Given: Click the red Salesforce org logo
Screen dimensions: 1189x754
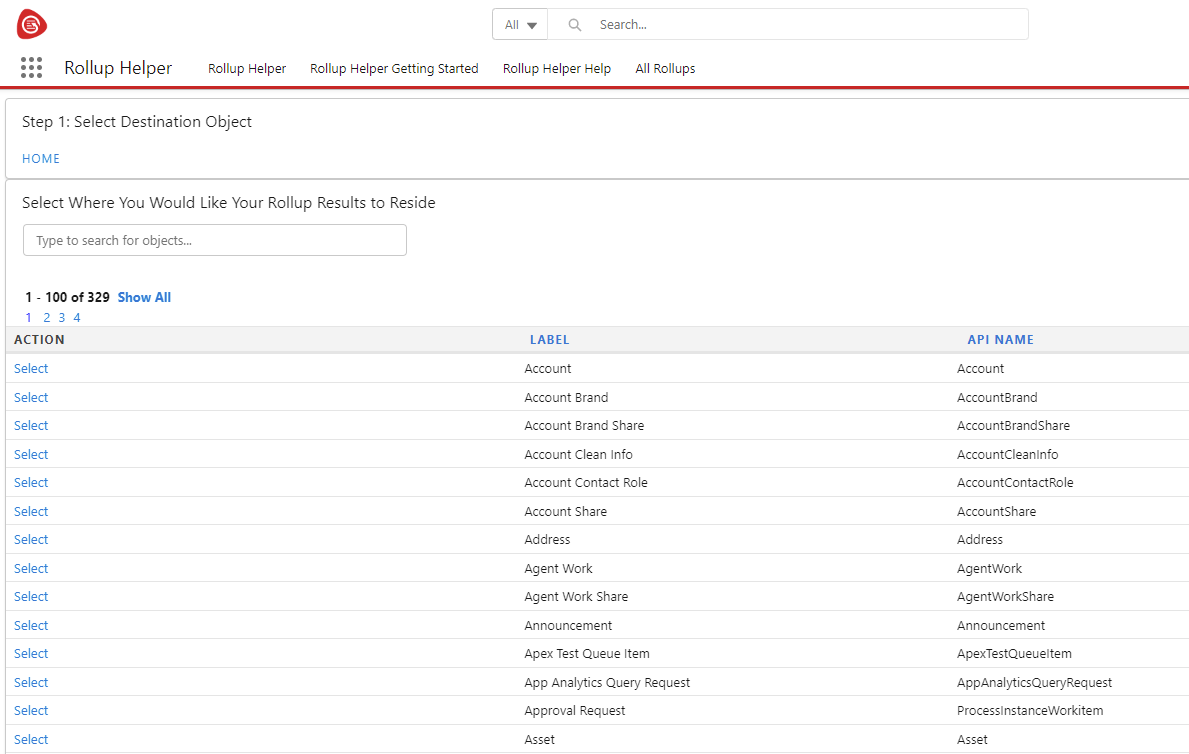Looking at the screenshot, I should 32,24.
